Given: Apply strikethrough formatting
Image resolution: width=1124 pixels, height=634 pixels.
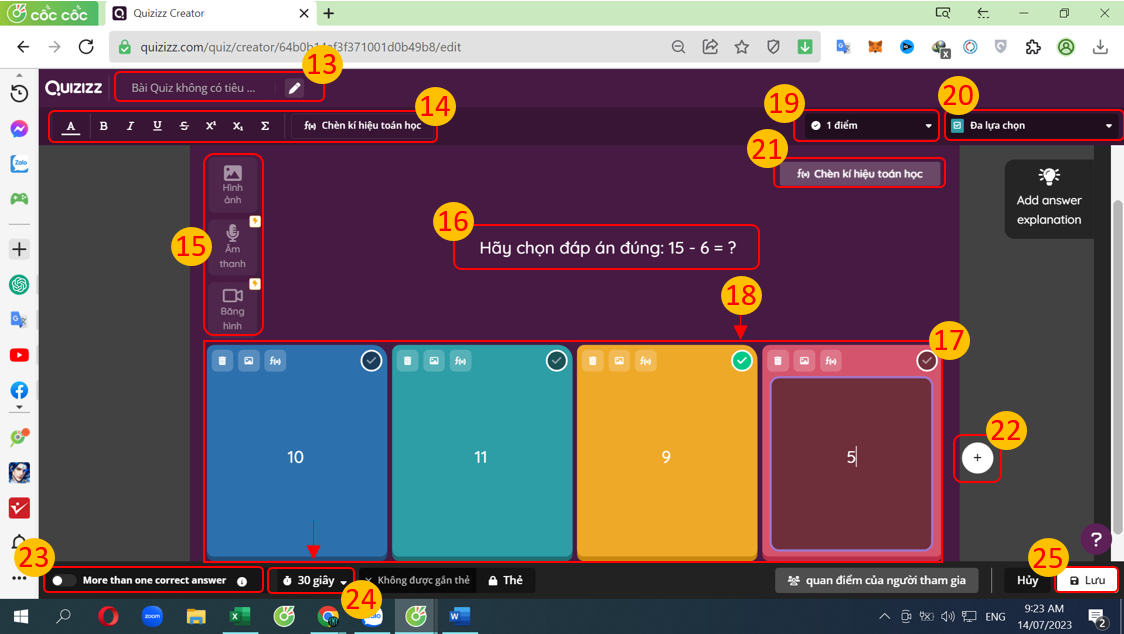Looking at the screenshot, I should pos(184,126).
